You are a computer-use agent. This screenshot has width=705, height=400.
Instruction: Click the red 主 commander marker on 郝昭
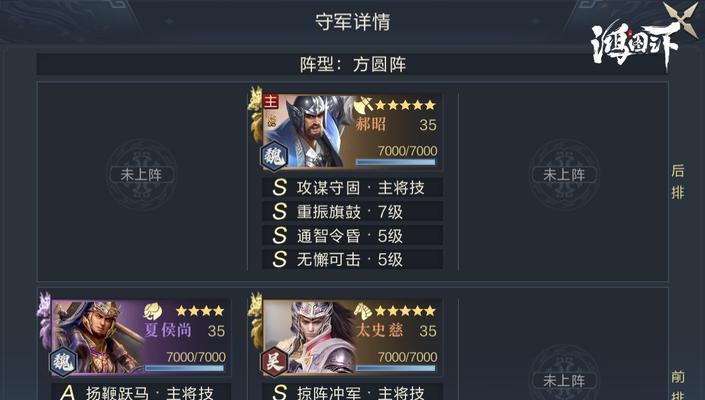click(271, 102)
